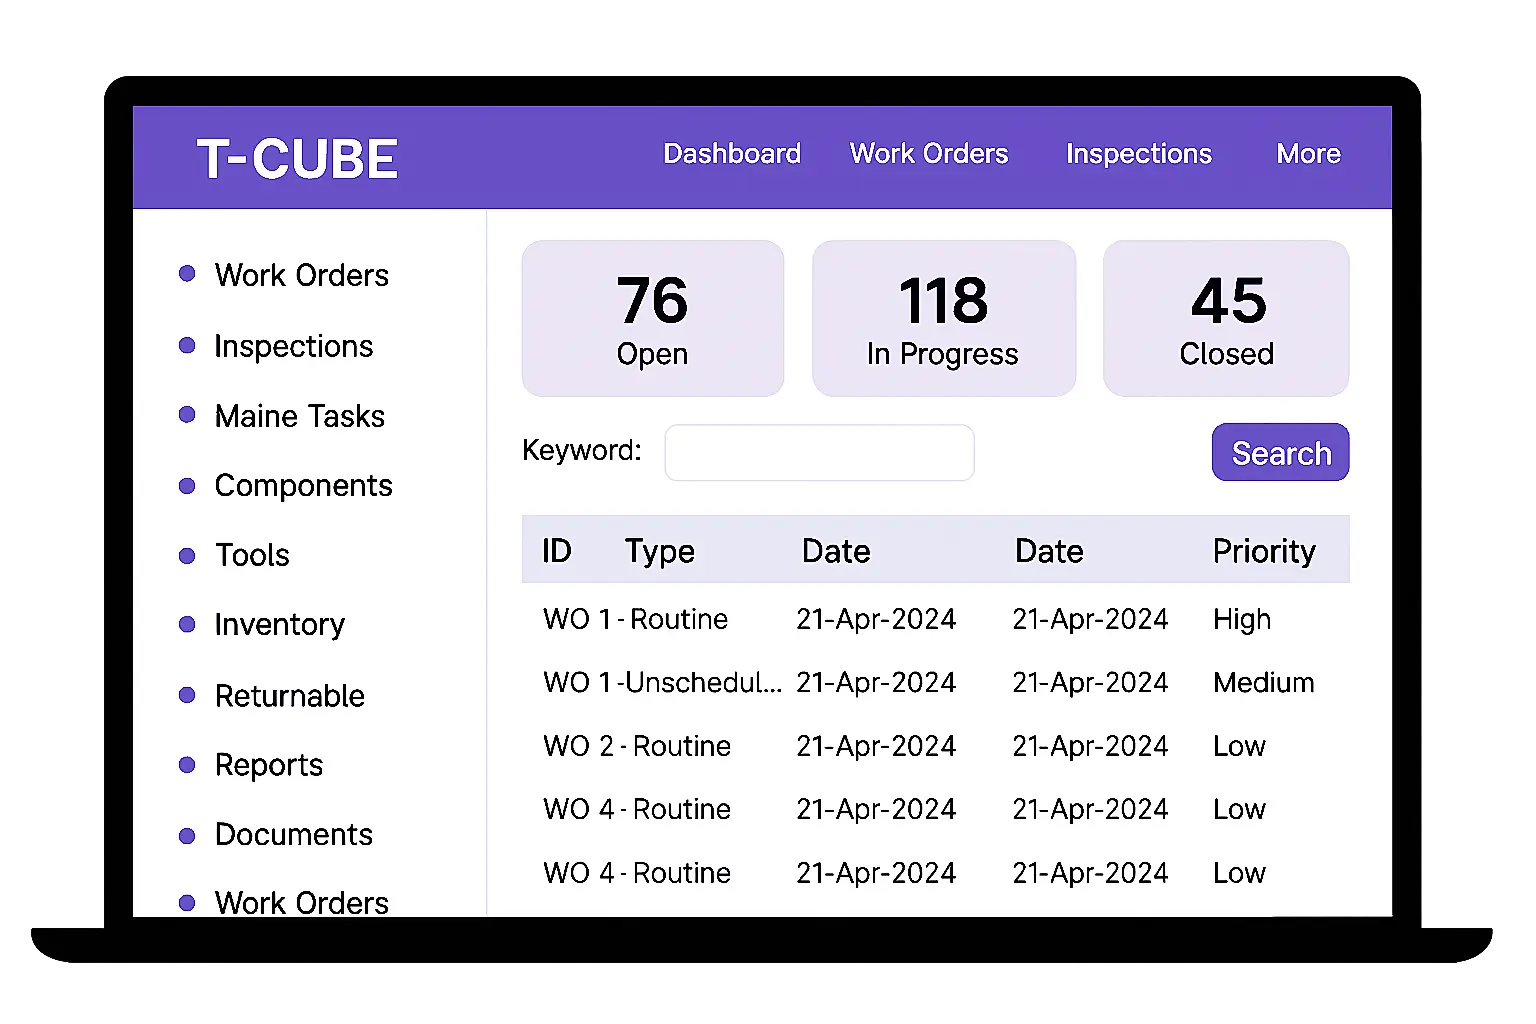This screenshot has height=1024, width=1536.
Task: Go to Inspections in the top navigation
Action: (1138, 154)
